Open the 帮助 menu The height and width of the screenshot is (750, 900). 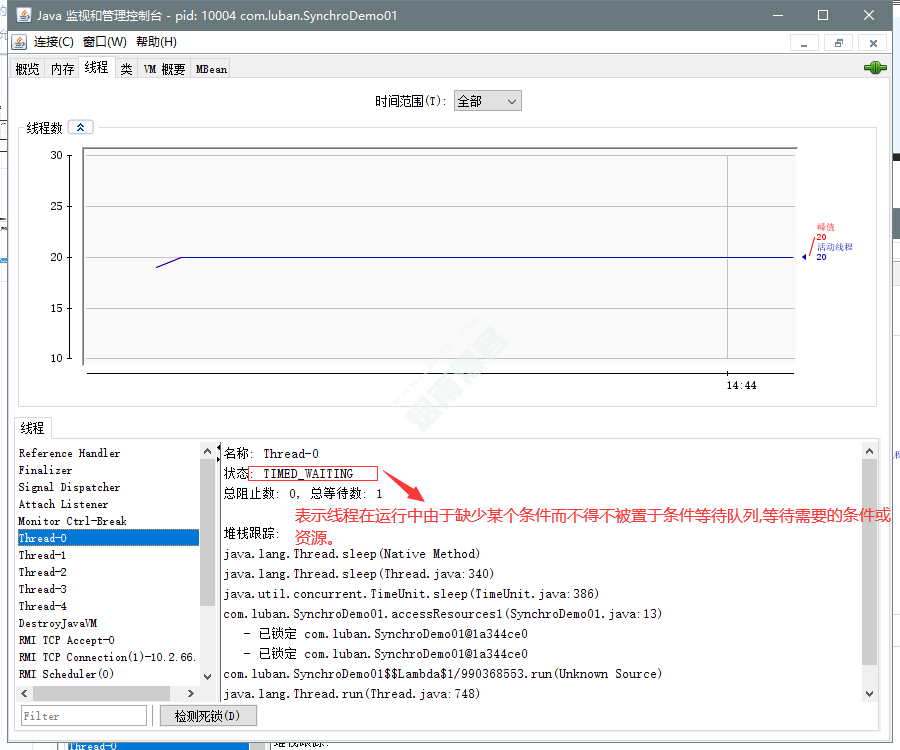[x=156, y=42]
